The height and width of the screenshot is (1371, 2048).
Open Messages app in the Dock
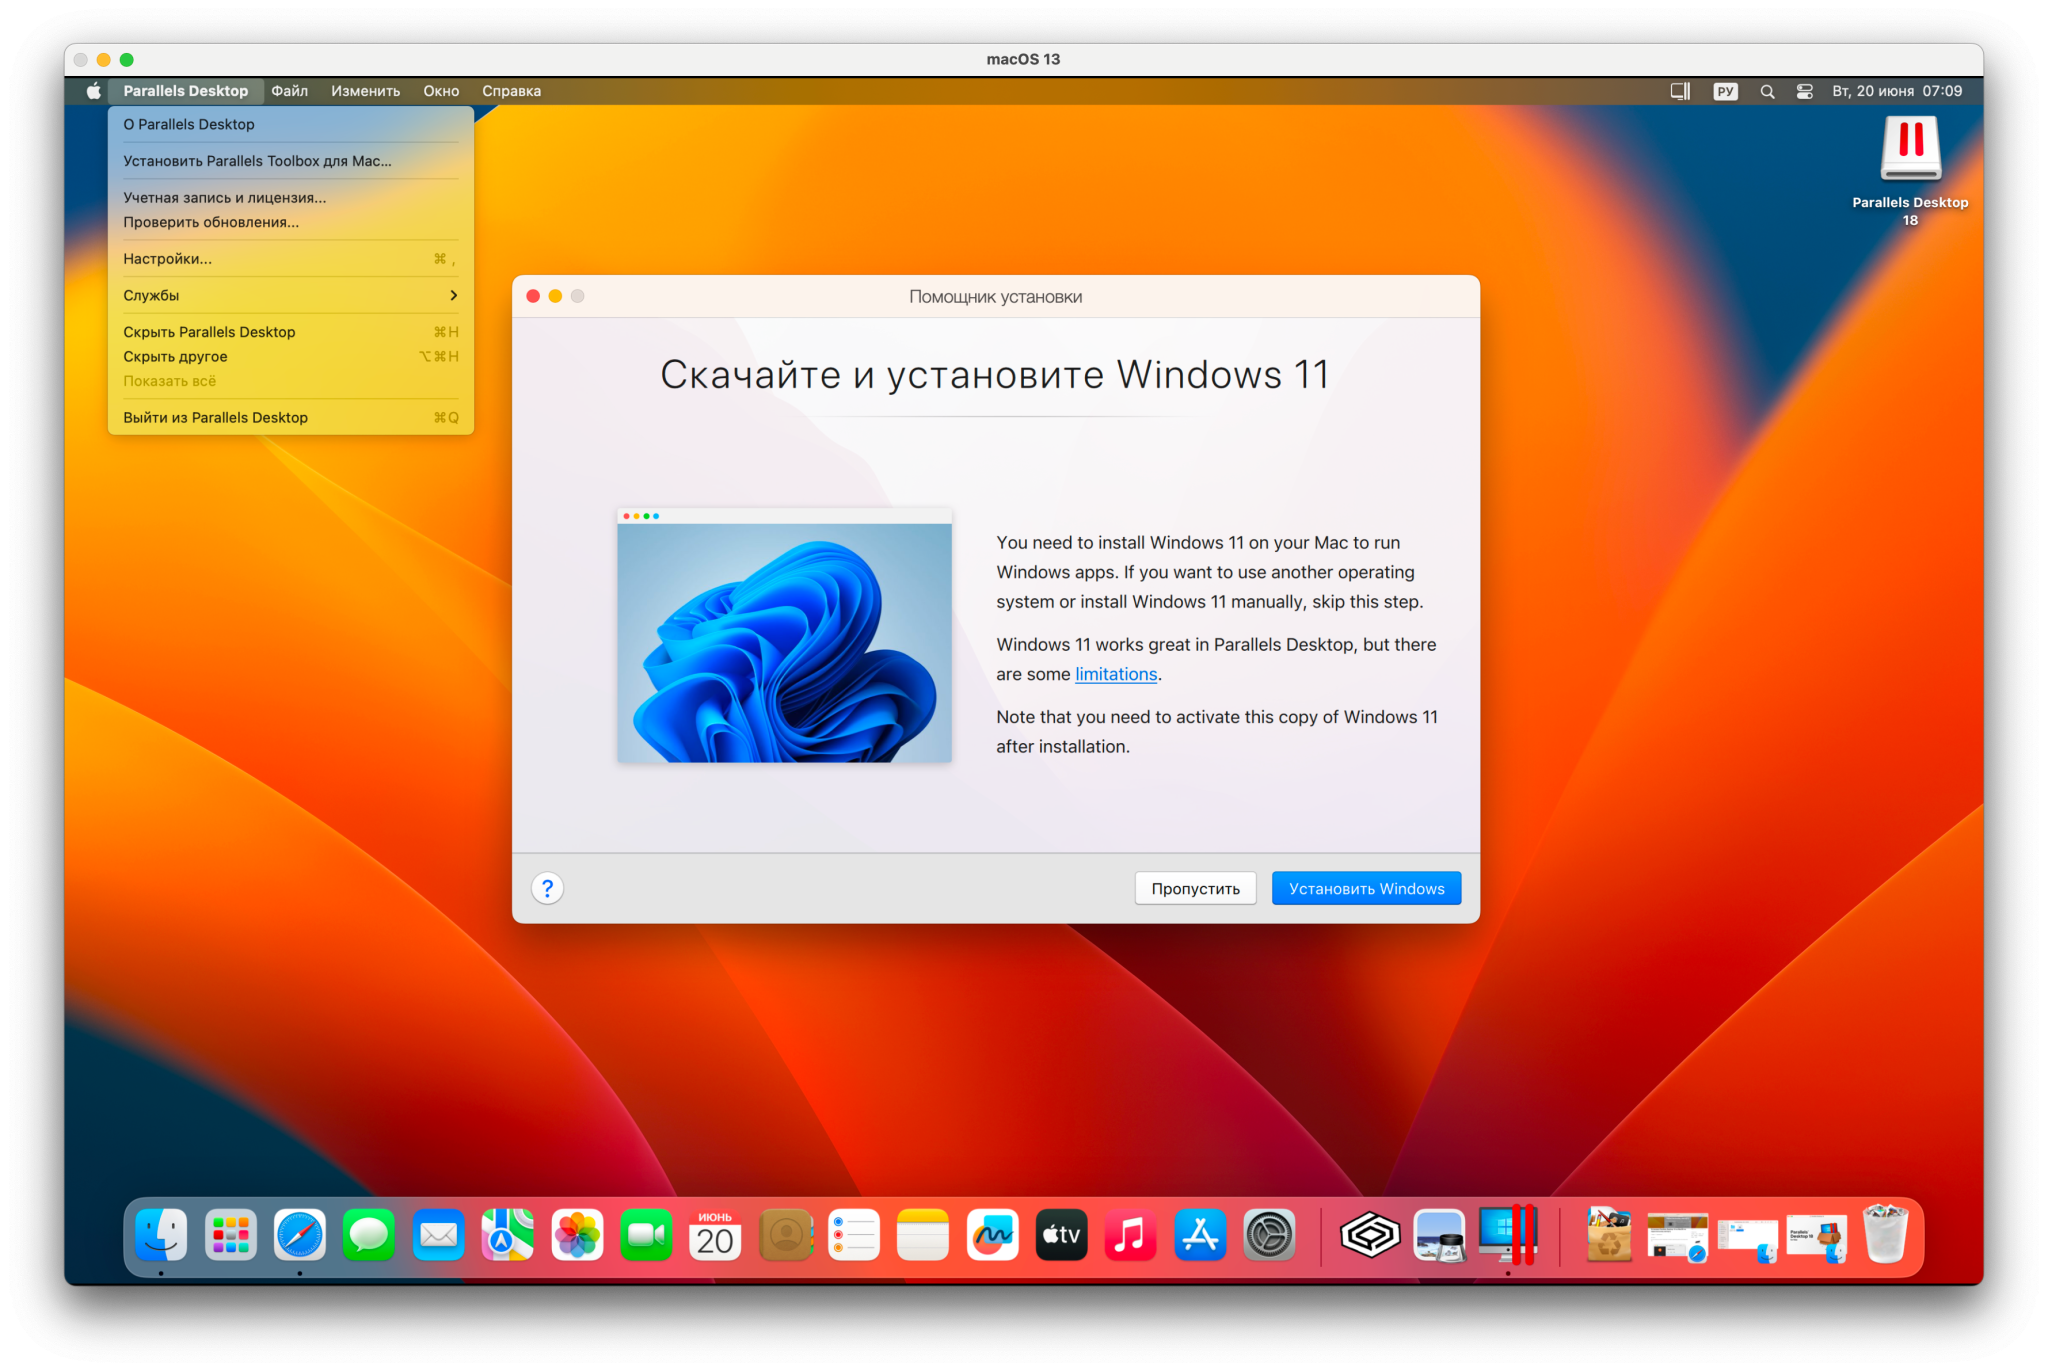[x=369, y=1236]
